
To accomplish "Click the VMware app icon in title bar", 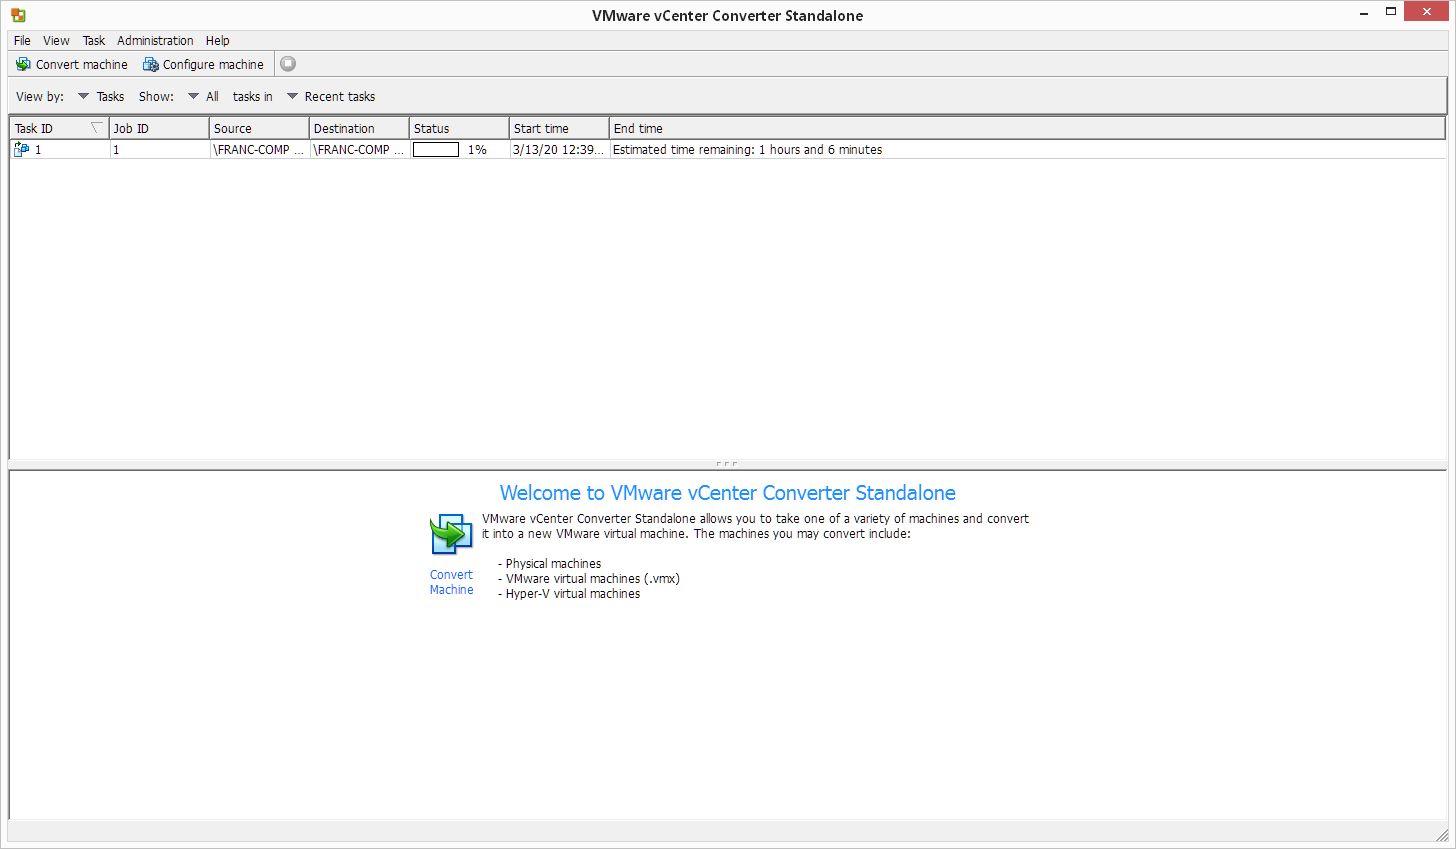I will pyautogui.click(x=18, y=15).
